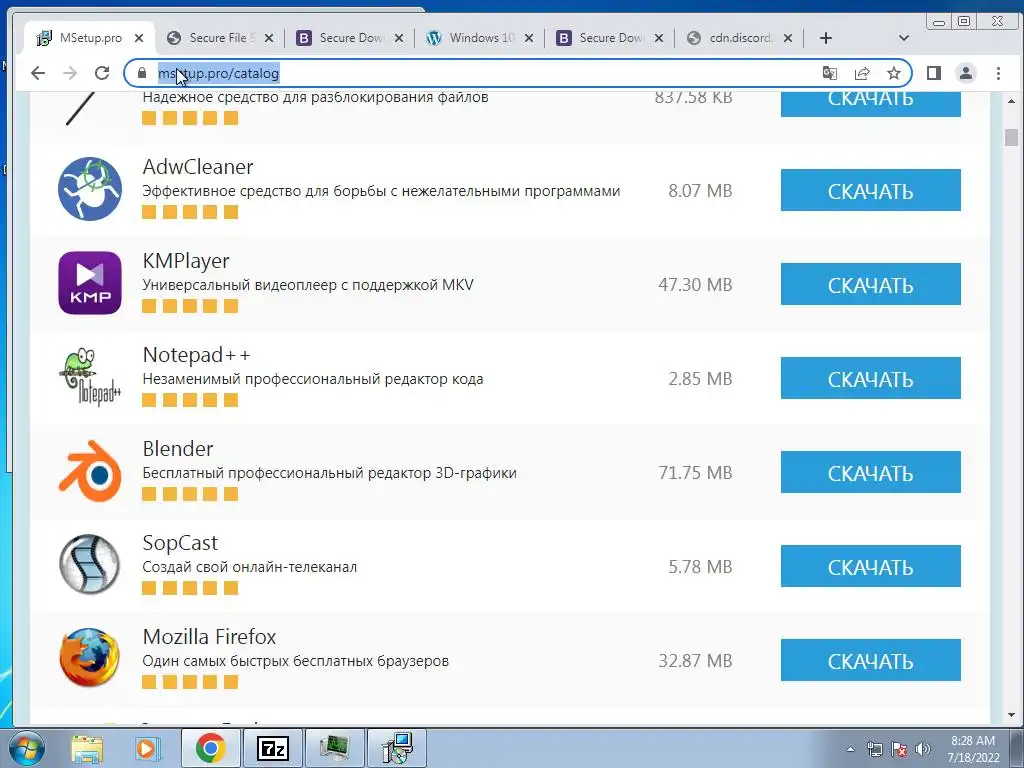Click the scrollbar up arrow
Viewport: 1024px width, 768px height.
(x=1012, y=101)
